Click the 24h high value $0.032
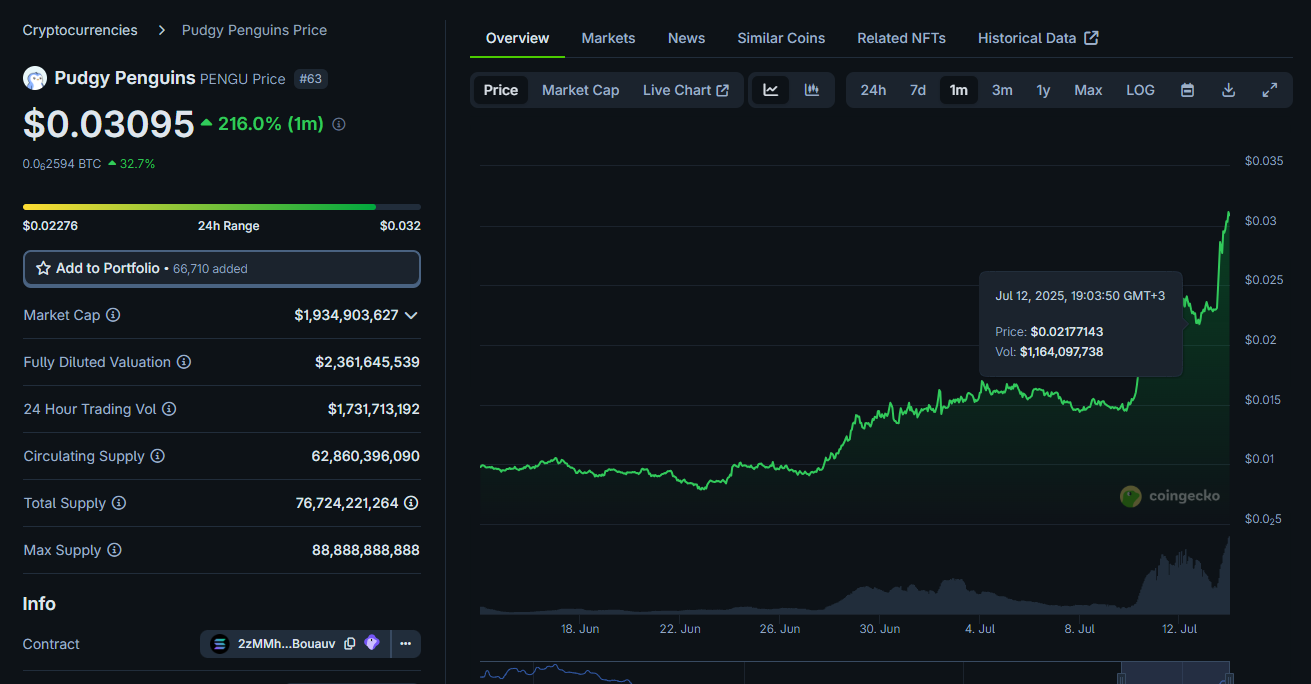This screenshot has width=1311, height=684. coord(400,226)
